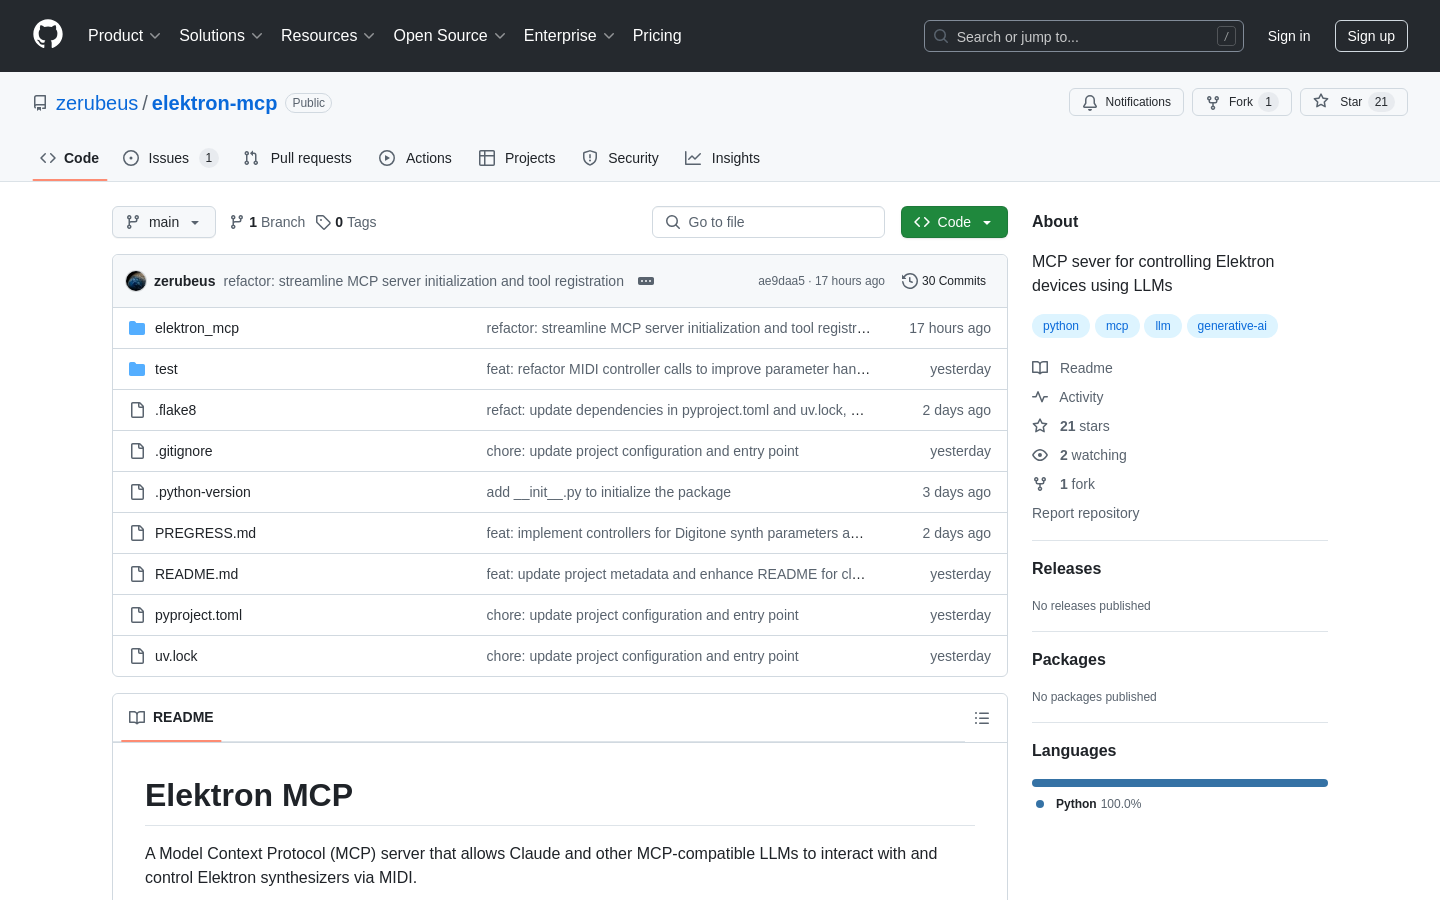Open the 21 stars link in About

coord(1085,426)
